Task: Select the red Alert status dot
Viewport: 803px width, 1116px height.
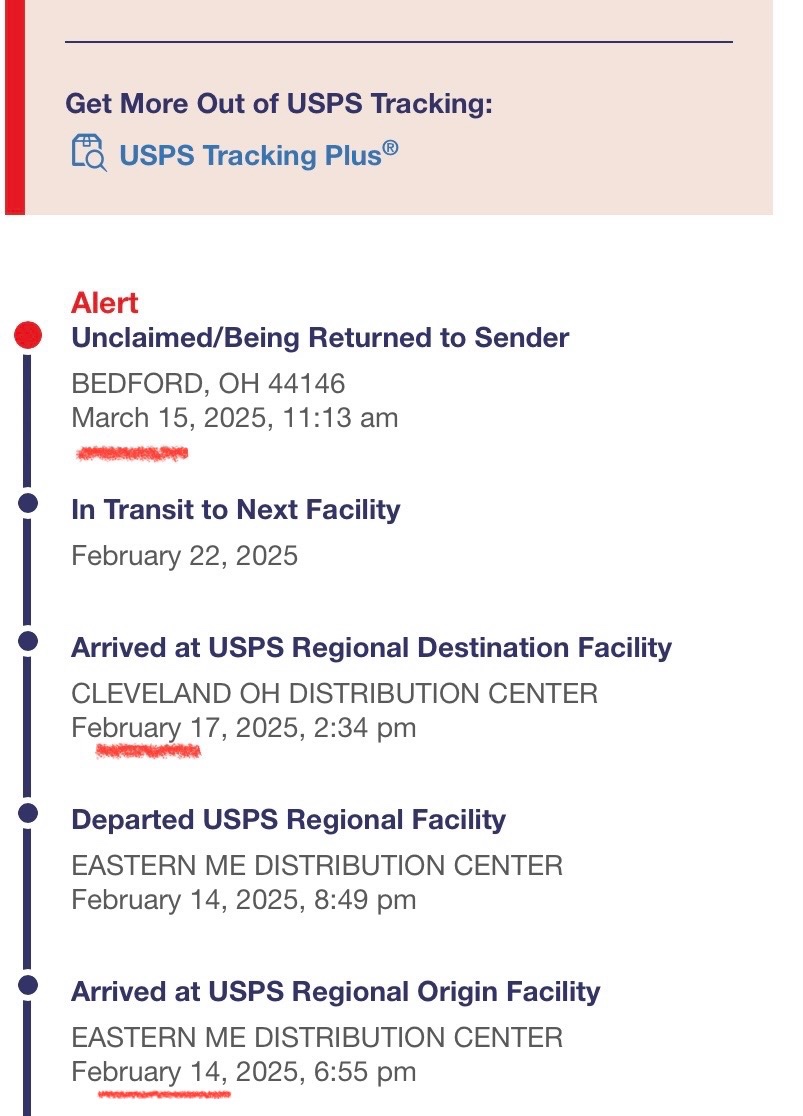Action: (x=28, y=335)
